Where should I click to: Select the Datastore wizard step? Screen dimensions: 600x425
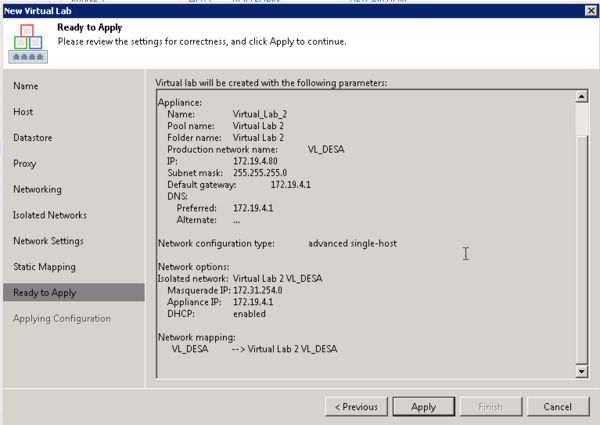[33, 138]
